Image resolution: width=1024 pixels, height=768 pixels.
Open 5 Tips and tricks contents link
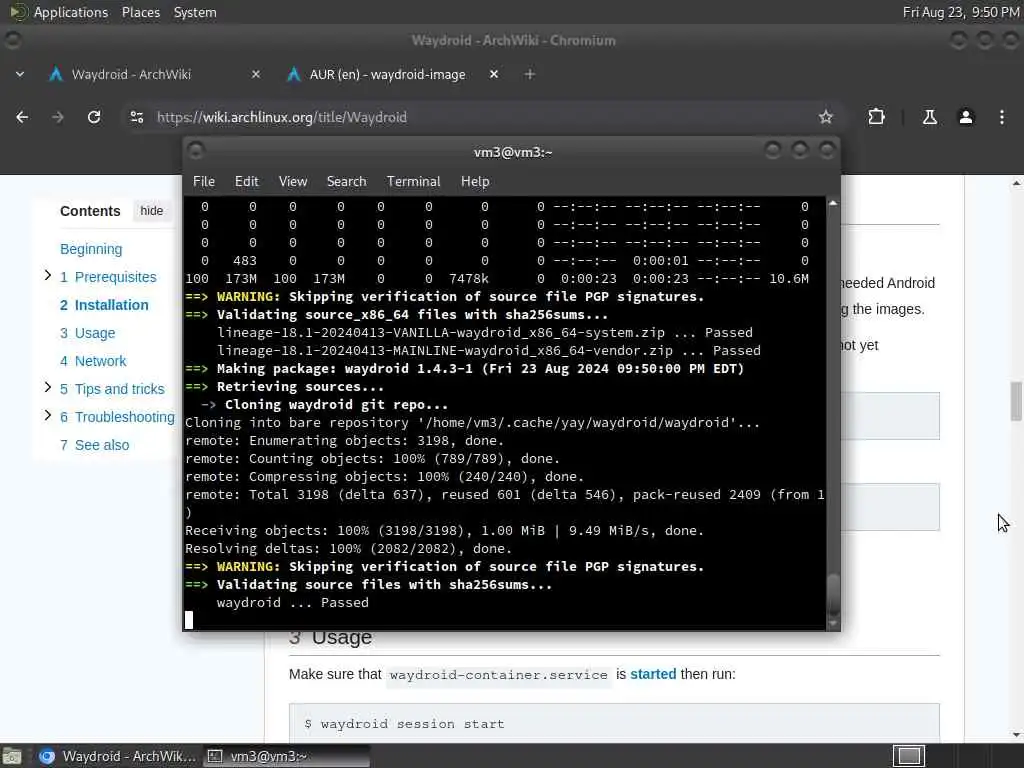[112, 389]
